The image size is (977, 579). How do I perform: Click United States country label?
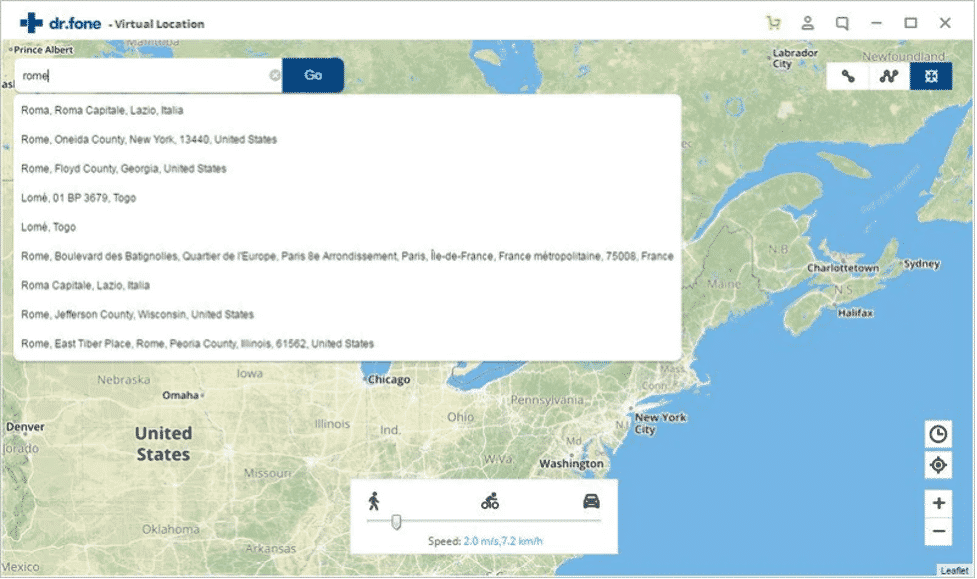point(163,444)
